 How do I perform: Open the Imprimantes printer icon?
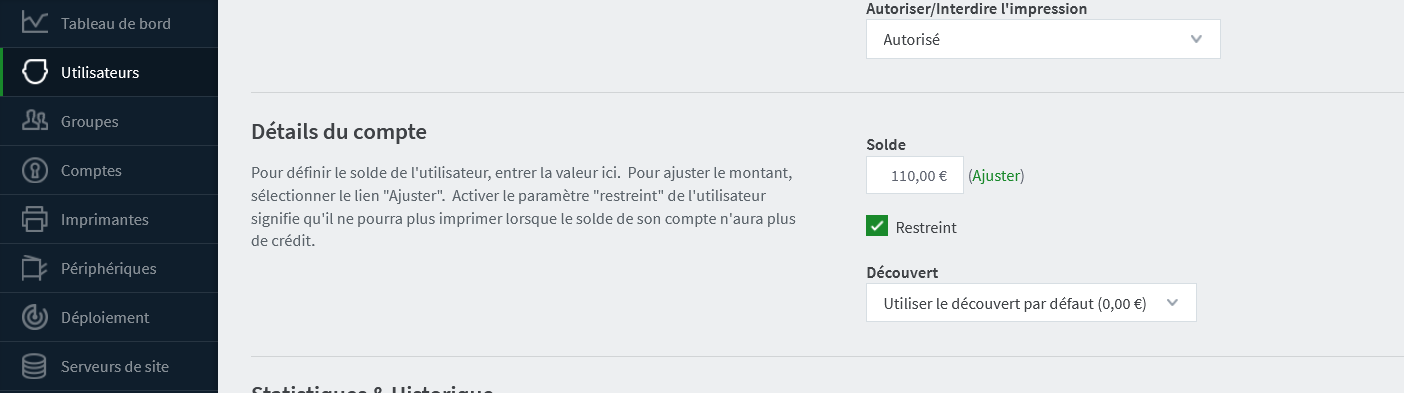tap(35, 219)
